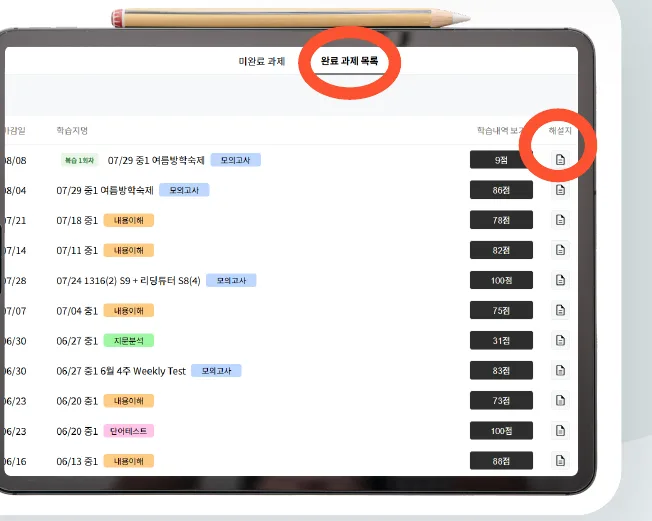The image size is (652, 521).
Task: Click the 06/16 due date cell
Action: pyautogui.click(x=15, y=461)
